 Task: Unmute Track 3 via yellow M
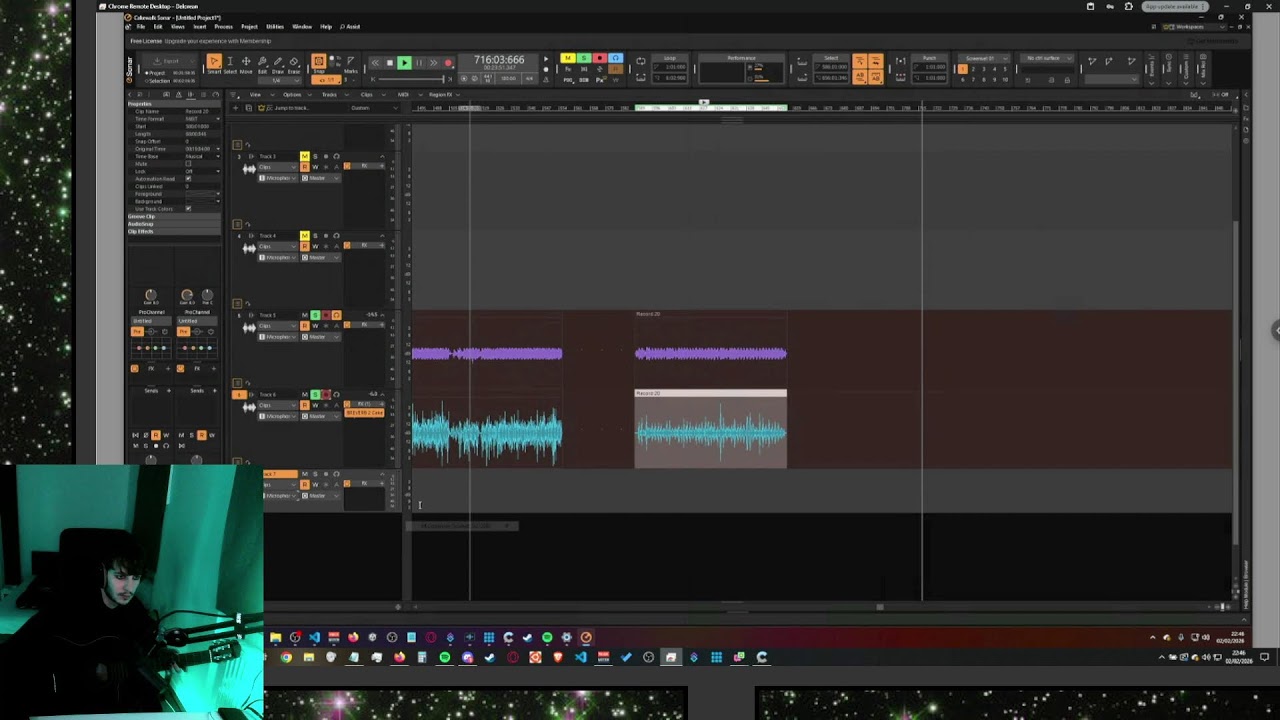[x=305, y=156]
